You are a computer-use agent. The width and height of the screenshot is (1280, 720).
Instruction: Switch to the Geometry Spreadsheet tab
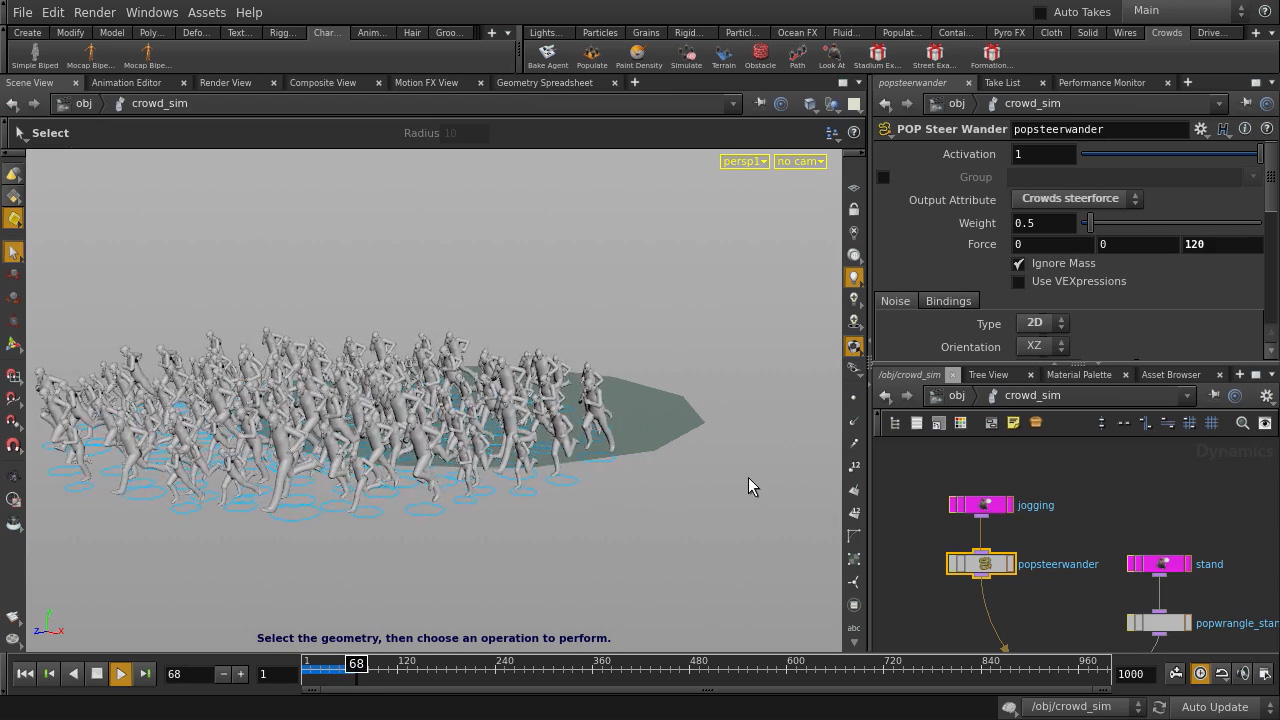click(544, 83)
